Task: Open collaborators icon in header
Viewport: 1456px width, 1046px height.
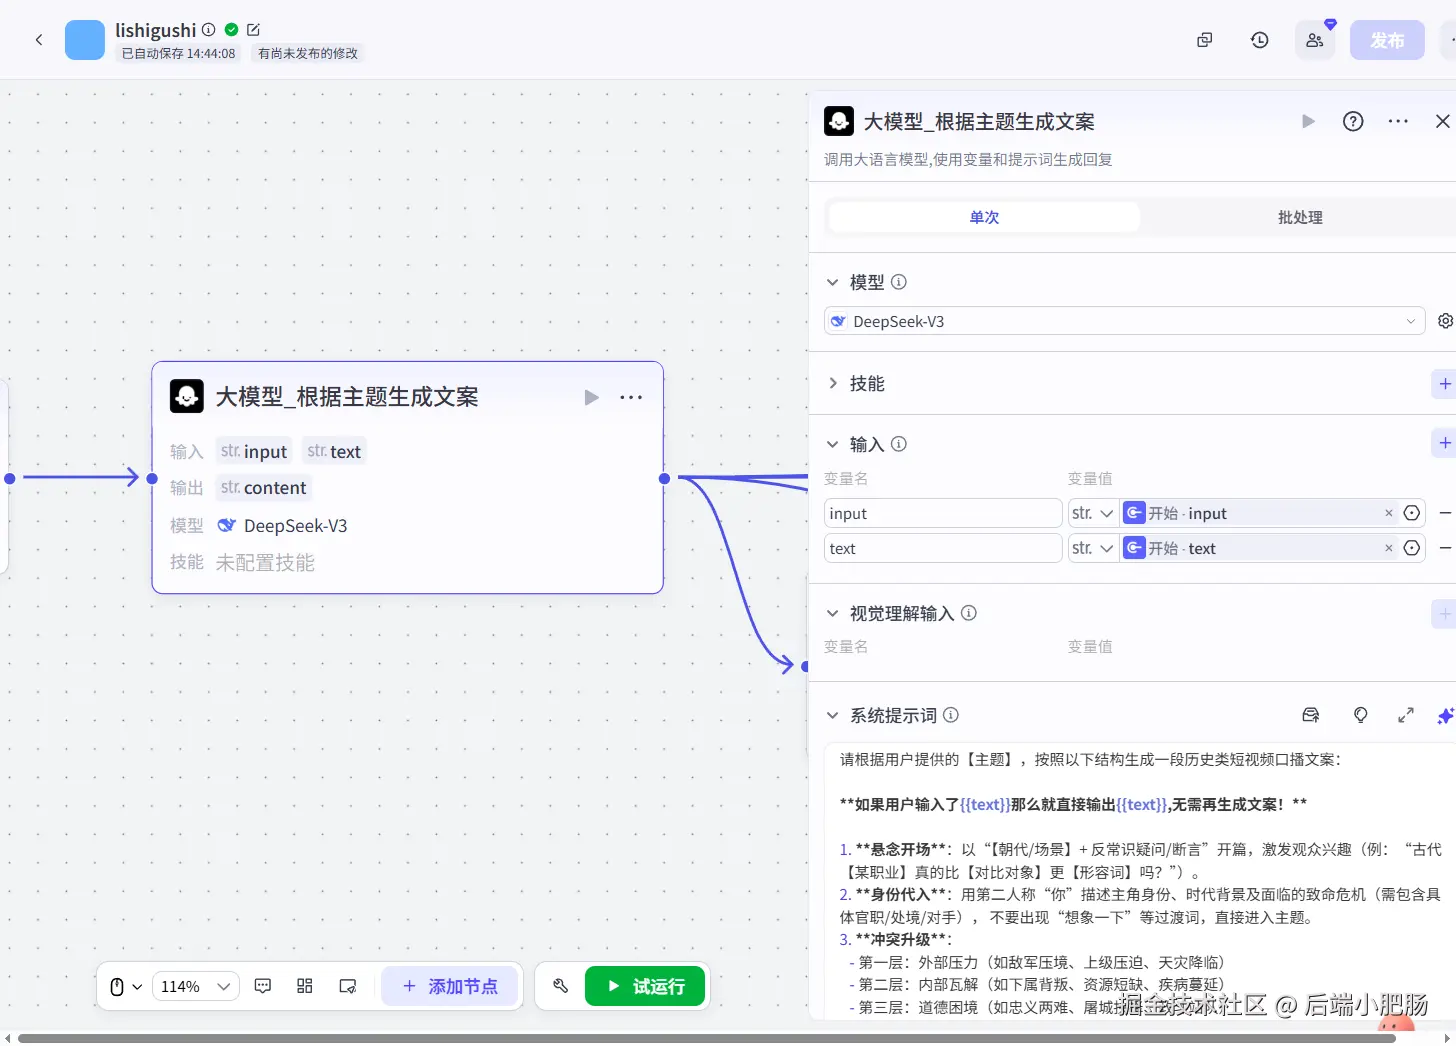Action: point(1315,40)
